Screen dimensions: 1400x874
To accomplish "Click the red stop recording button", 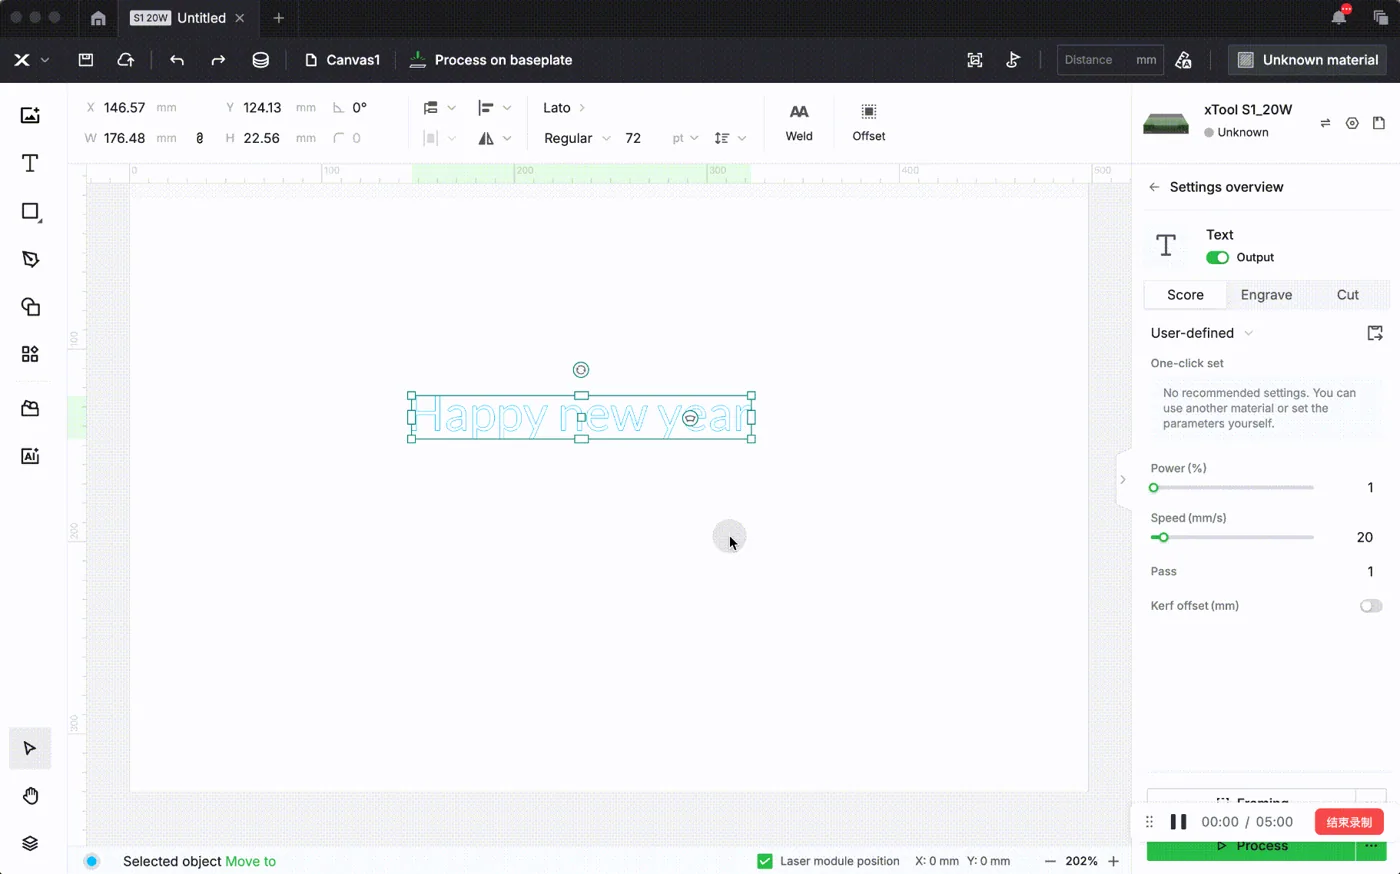I will pos(1349,822).
